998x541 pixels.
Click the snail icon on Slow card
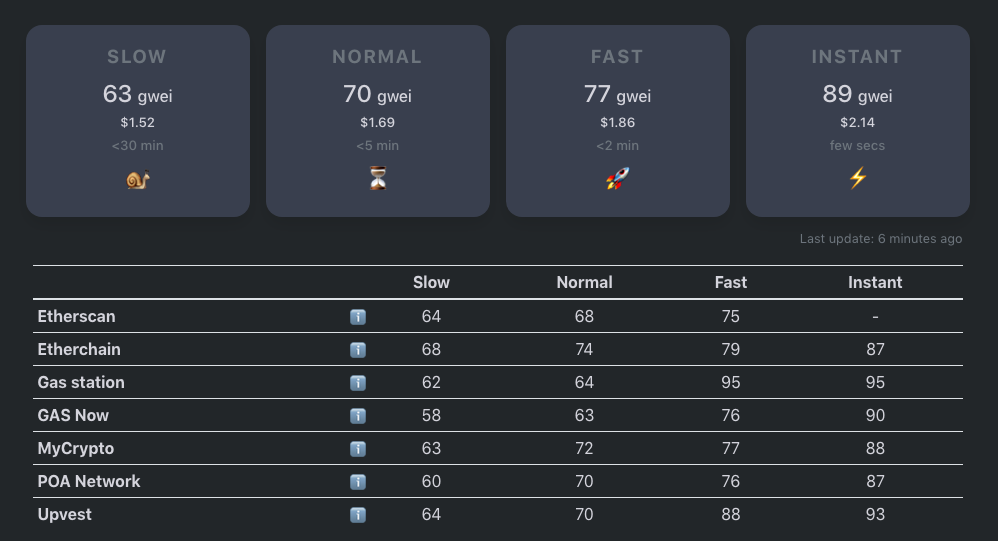pos(138,180)
